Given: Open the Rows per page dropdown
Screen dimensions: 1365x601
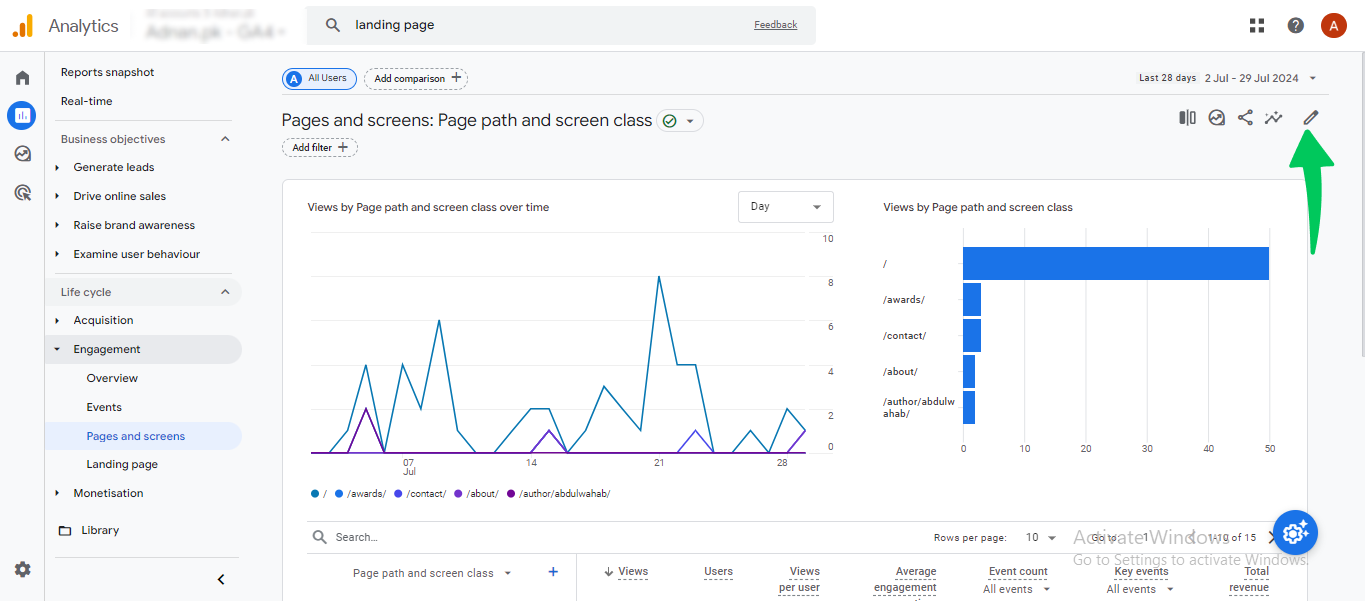Looking at the screenshot, I should (x=1041, y=537).
